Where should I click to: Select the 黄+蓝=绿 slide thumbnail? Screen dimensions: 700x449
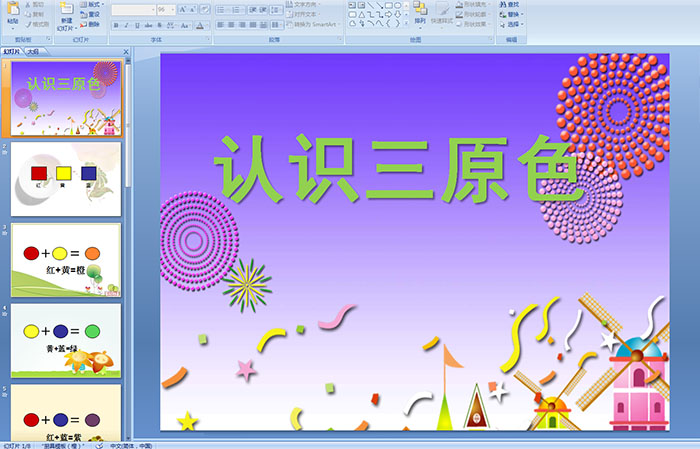pyautogui.click(x=66, y=341)
